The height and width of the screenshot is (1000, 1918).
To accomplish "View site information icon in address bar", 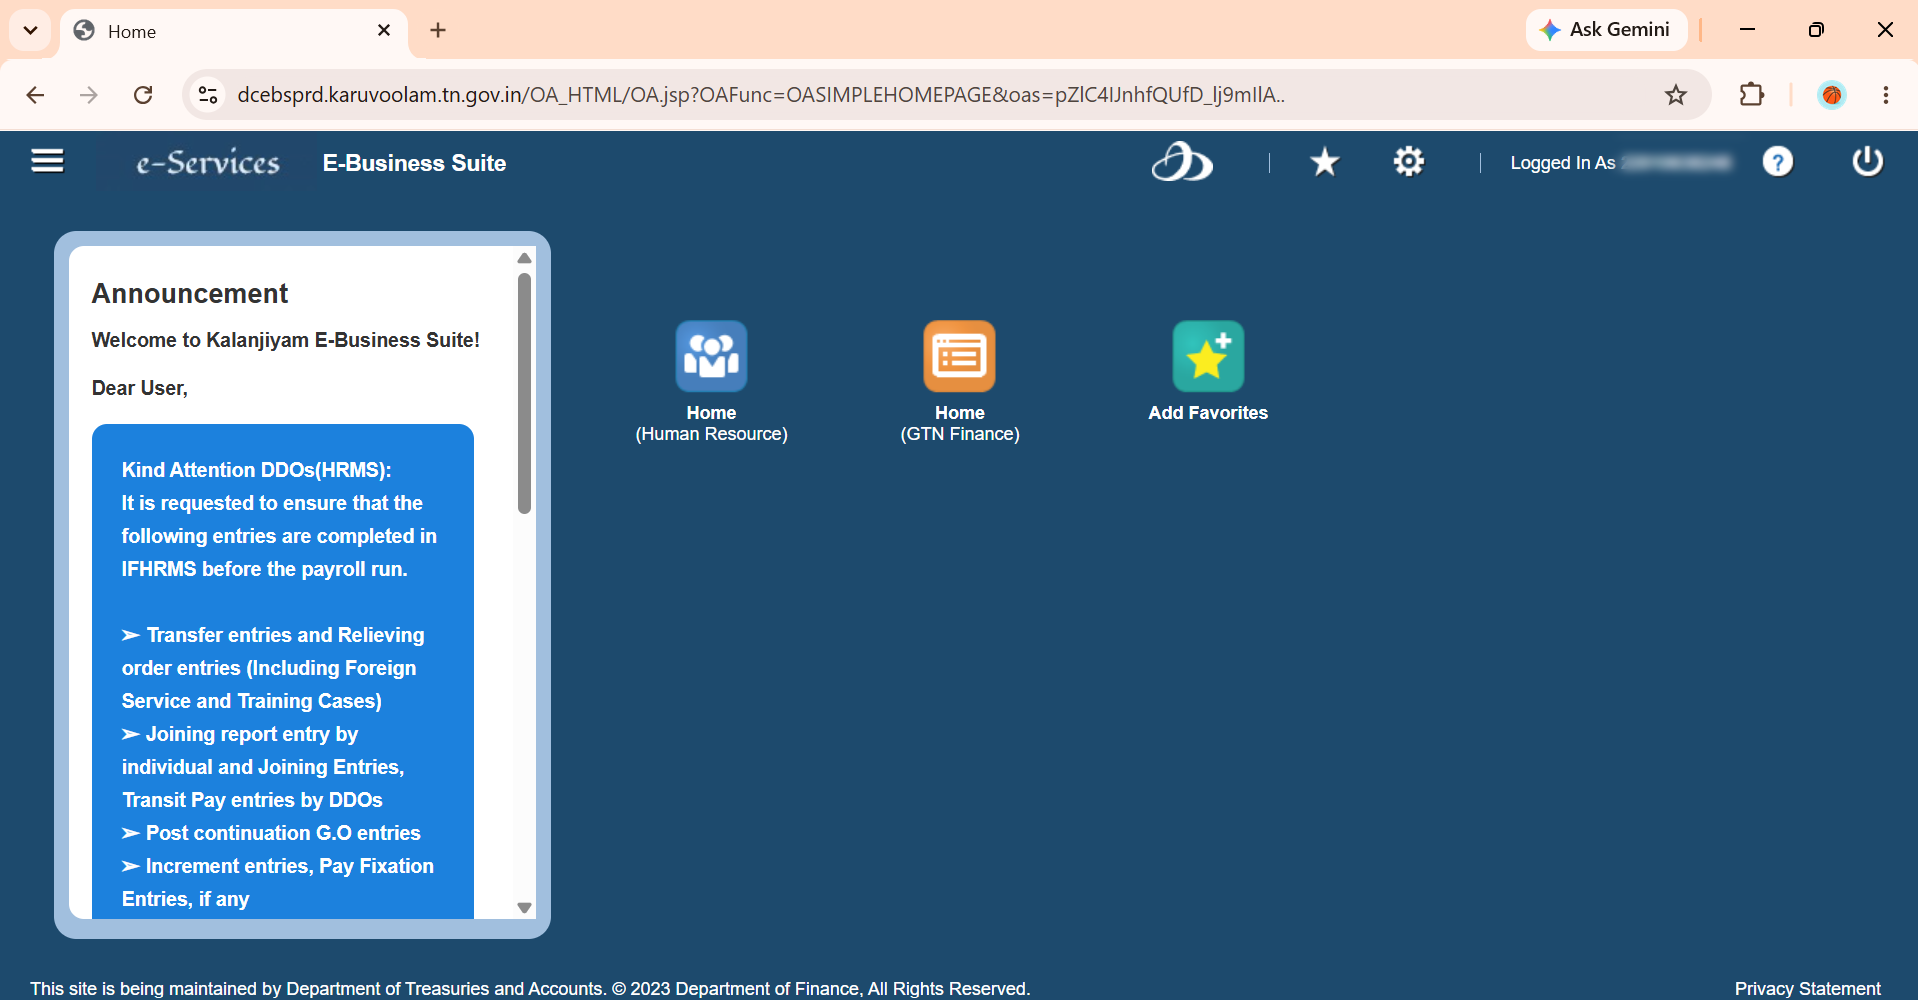I will click(208, 95).
